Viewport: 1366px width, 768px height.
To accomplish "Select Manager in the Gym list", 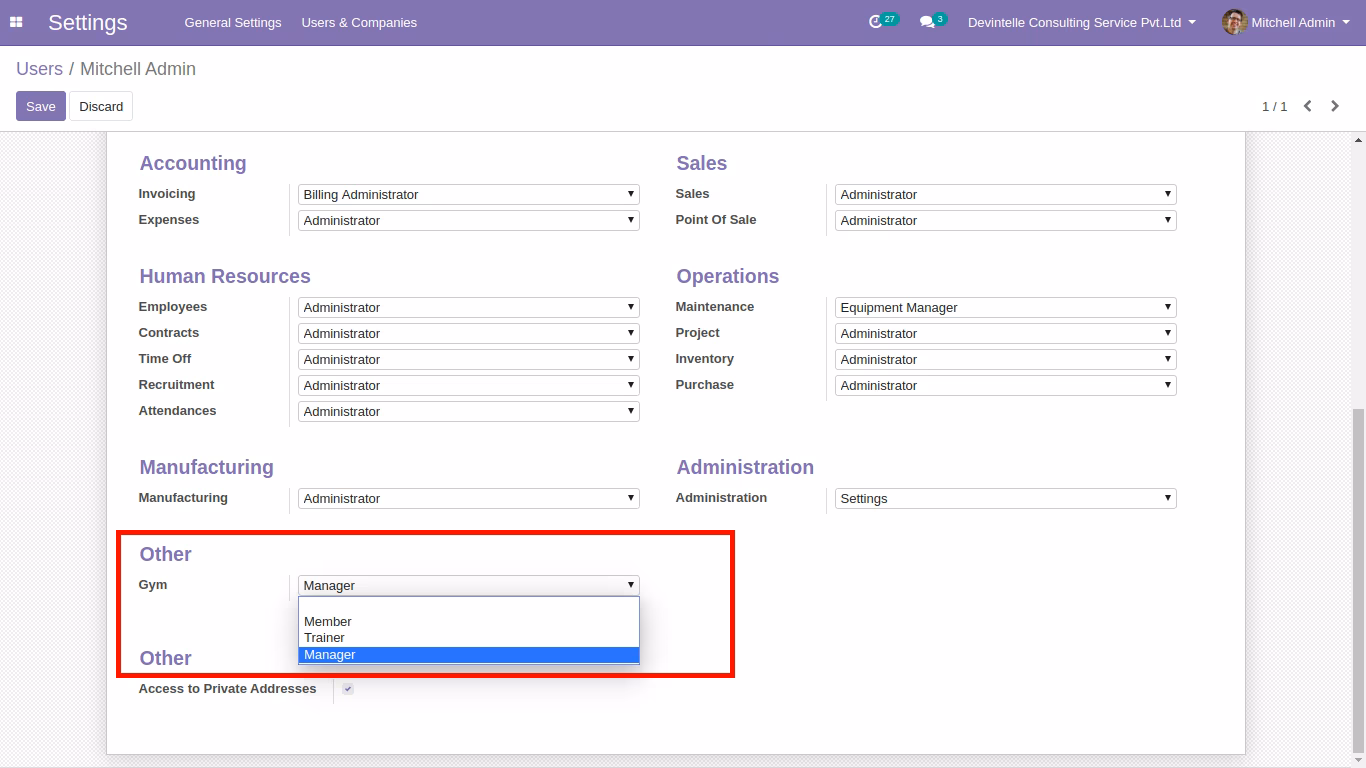I will (469, 654).
